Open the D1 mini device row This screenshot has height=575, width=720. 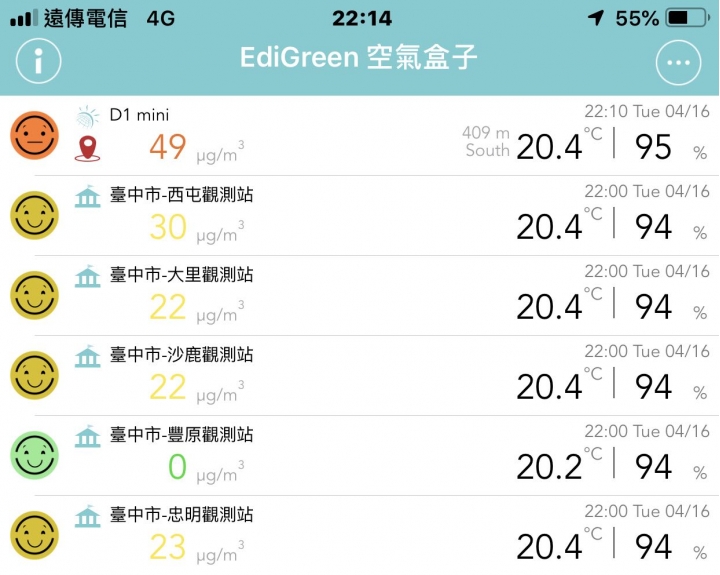pos(360,135)
